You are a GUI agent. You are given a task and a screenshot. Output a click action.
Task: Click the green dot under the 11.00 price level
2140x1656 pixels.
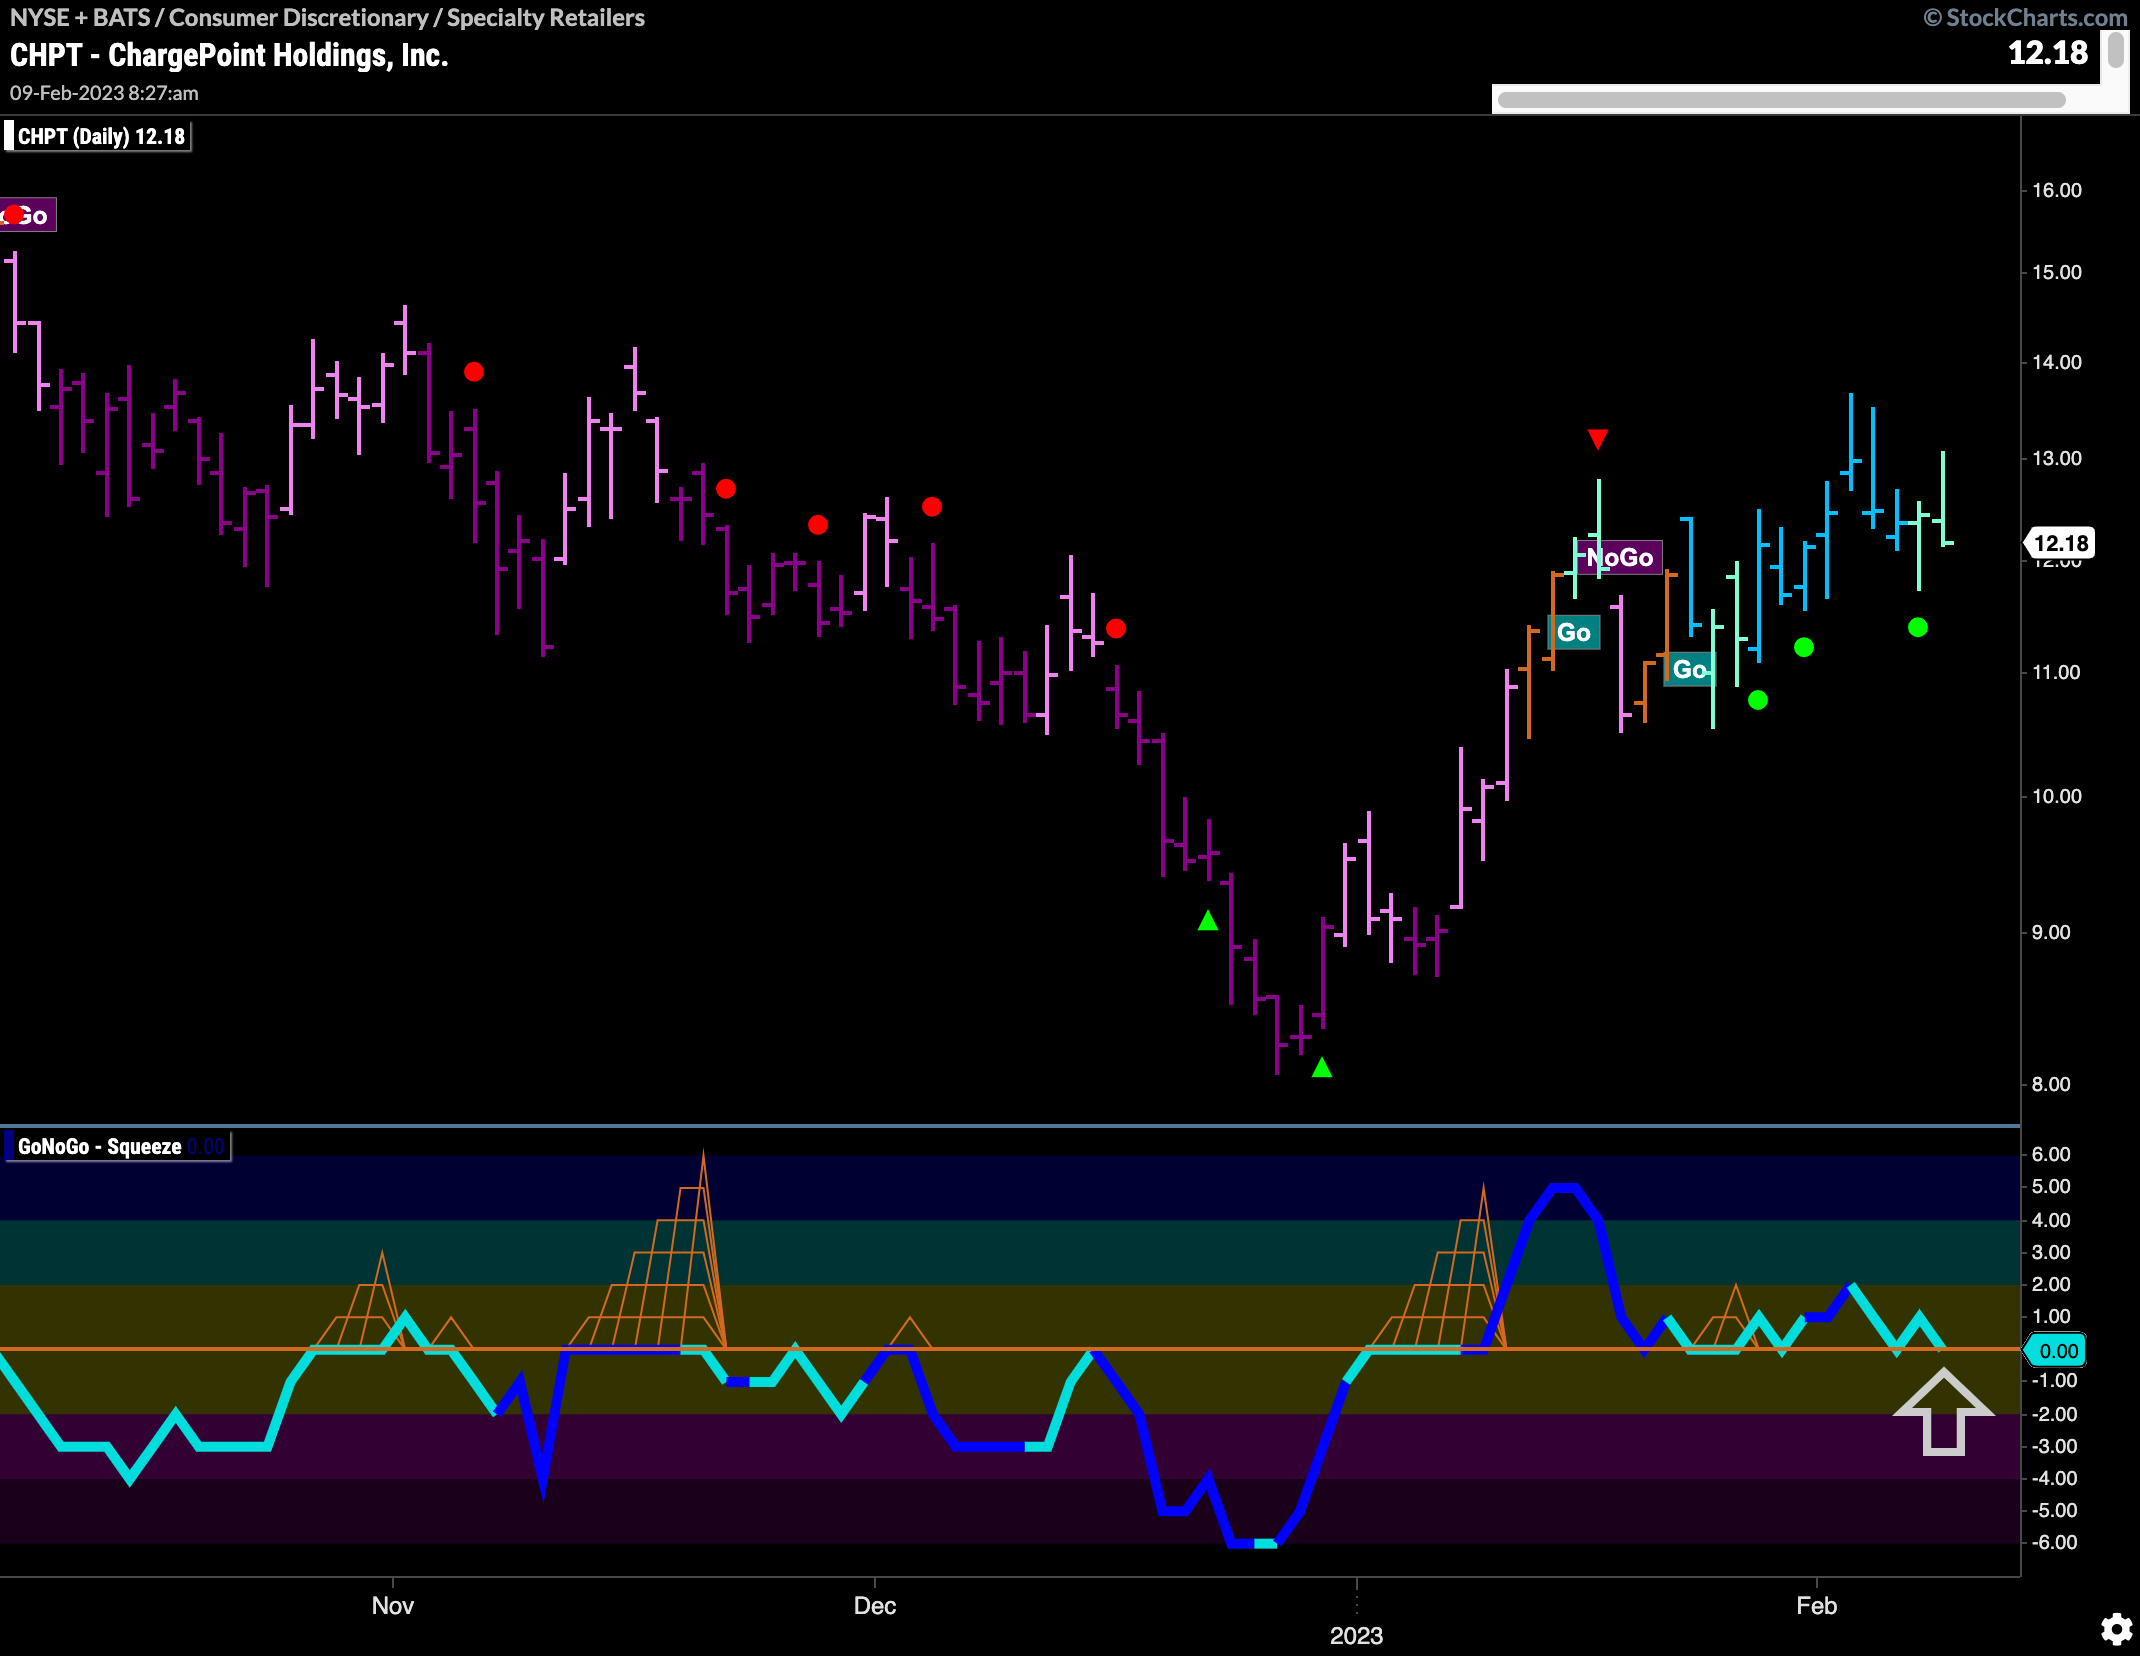(x=1758, y=700)
